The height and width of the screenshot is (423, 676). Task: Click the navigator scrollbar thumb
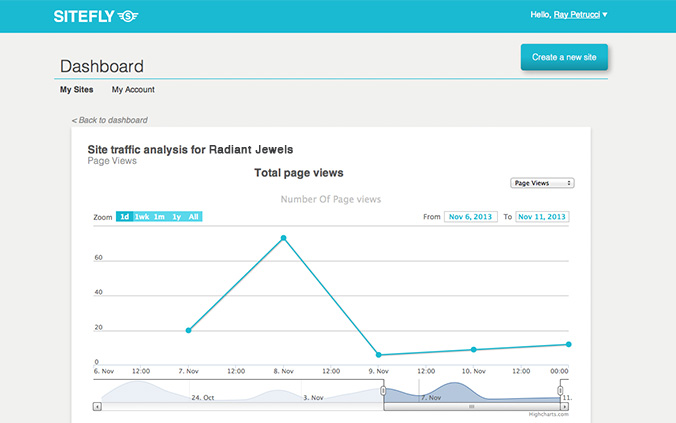[x=472, y=407]
